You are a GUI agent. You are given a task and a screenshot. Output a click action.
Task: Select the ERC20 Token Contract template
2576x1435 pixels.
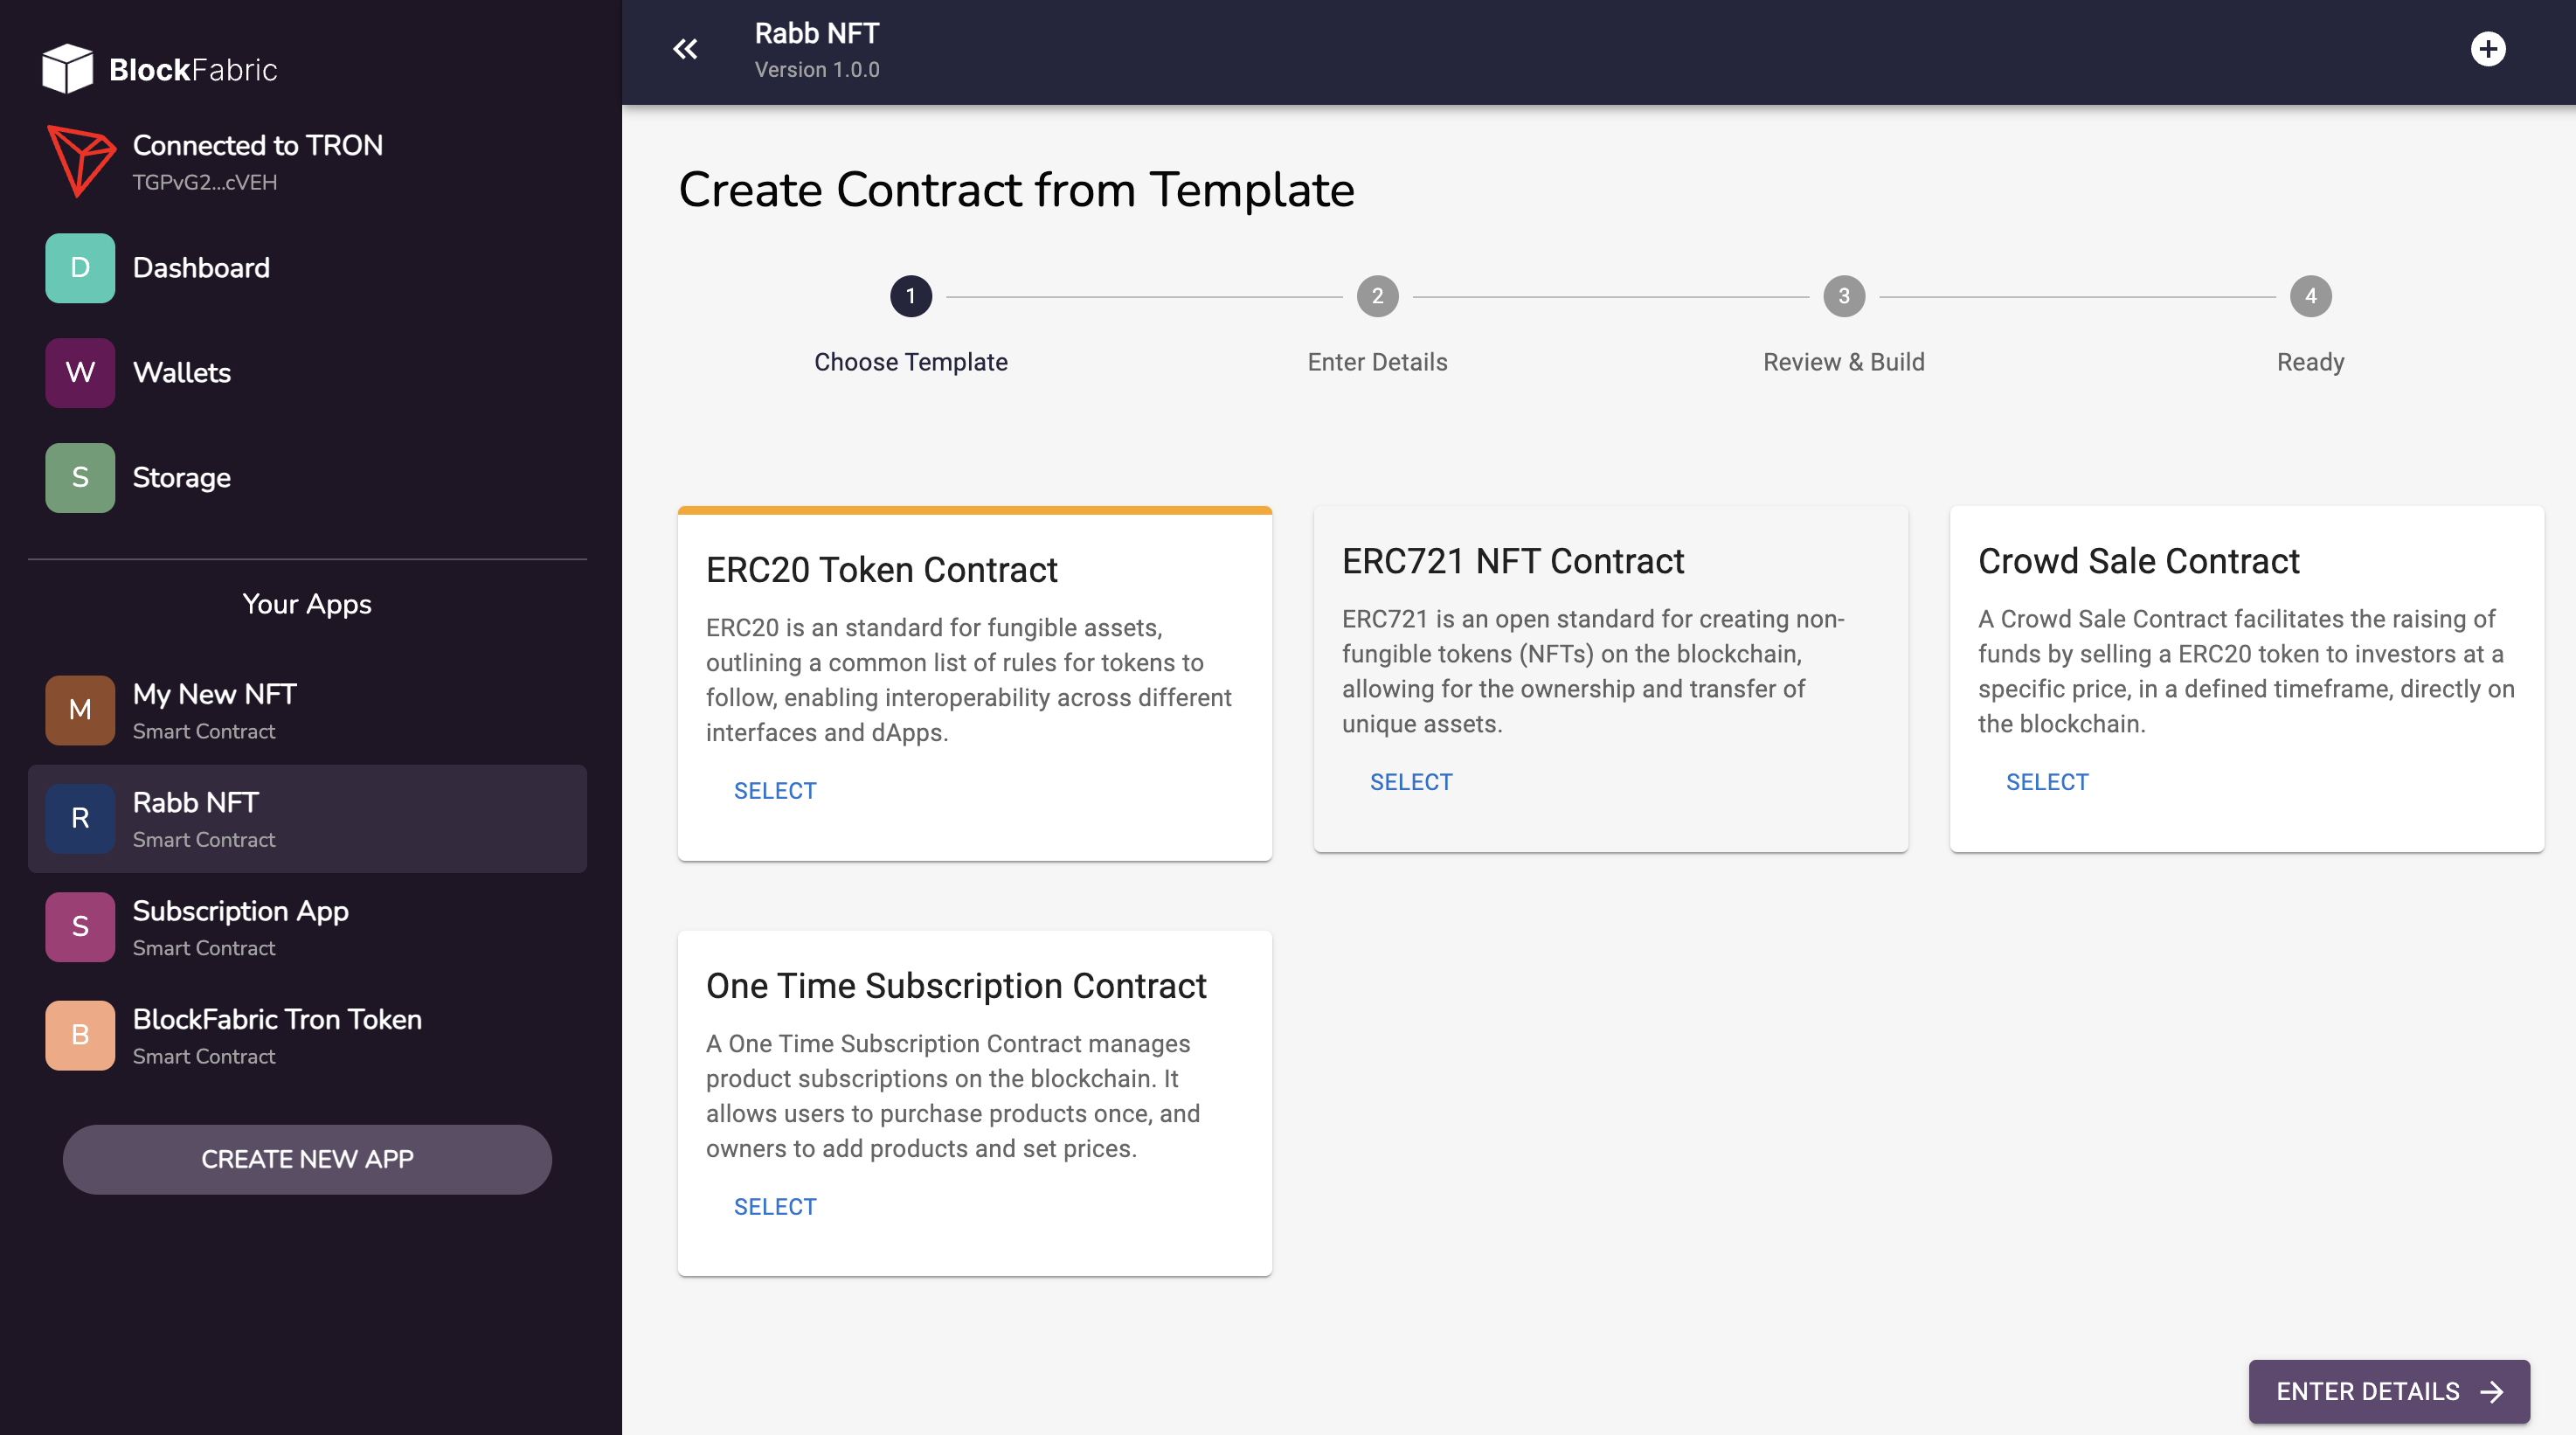pos(775,790)
